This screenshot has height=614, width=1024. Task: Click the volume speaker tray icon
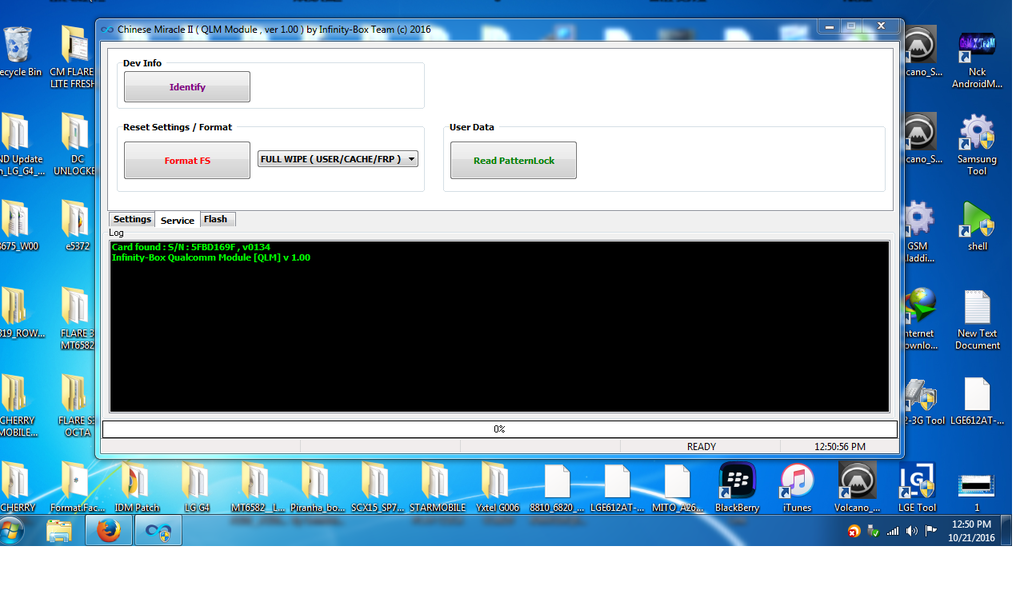(912, 531)
